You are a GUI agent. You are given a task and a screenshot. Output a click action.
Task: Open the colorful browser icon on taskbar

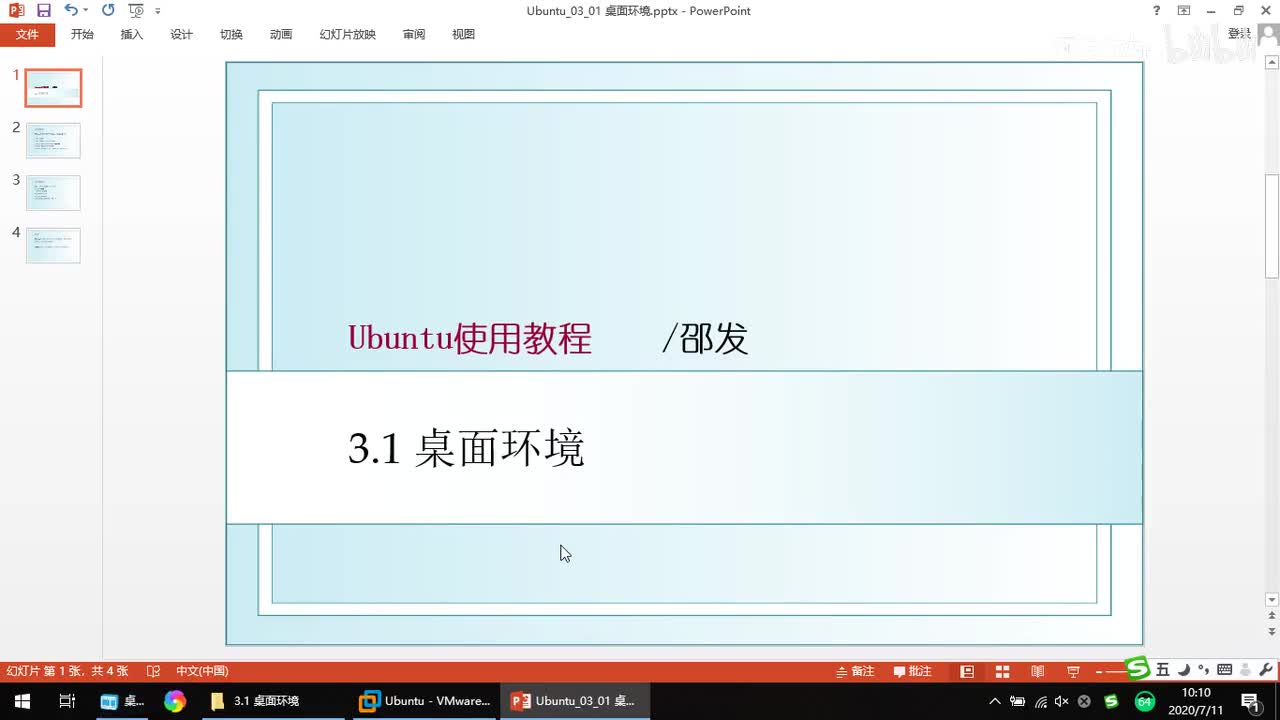tap(175, 701)
